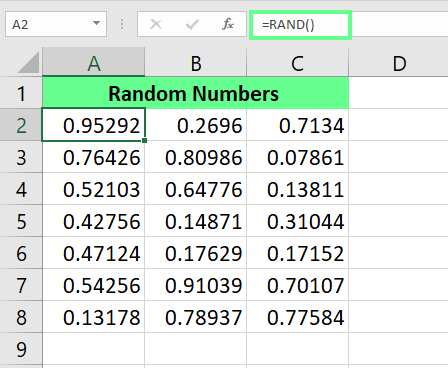Select row 3 header
The height and width of the screenshot is (368, 448).
pyautogui.click(x=21, y=157)
